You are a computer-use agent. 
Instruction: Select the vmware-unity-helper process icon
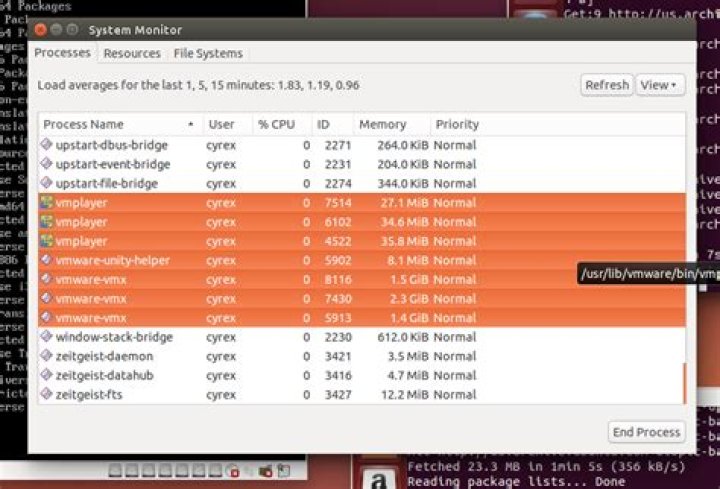click(46, 259)
